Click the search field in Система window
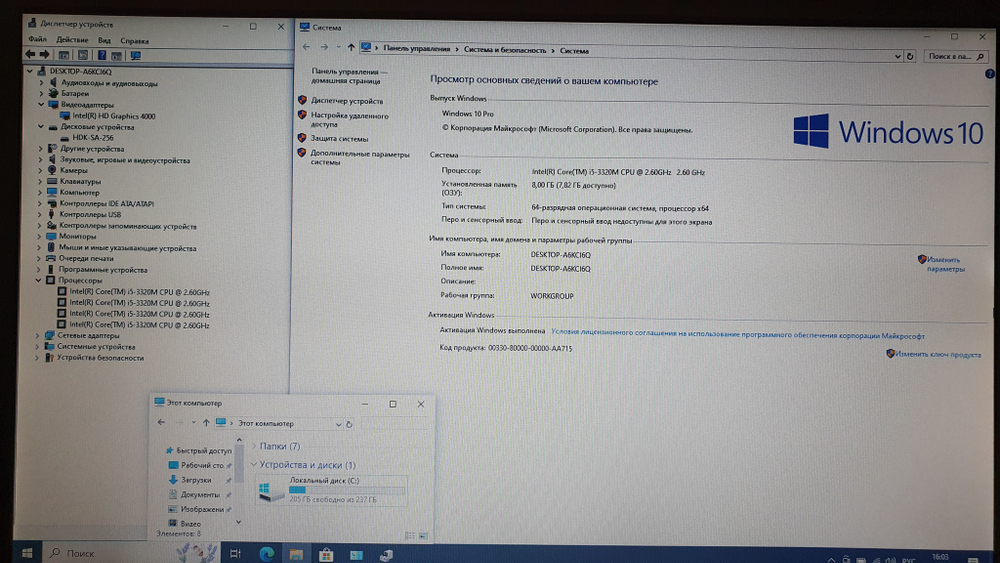Viewport: 1000px width, 563px height. click(x=955, y=57)
